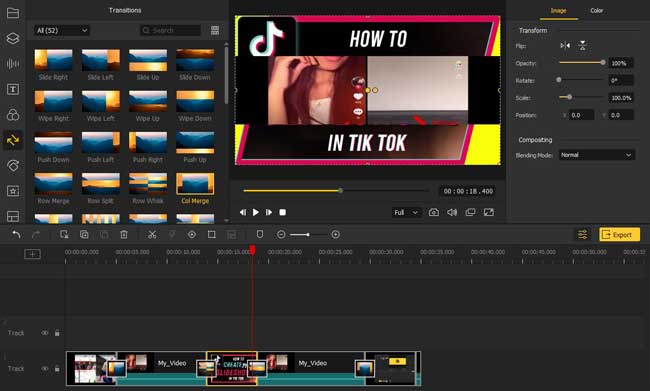
Task: Adjust the Scale slider handle
Action: point(570,97)
